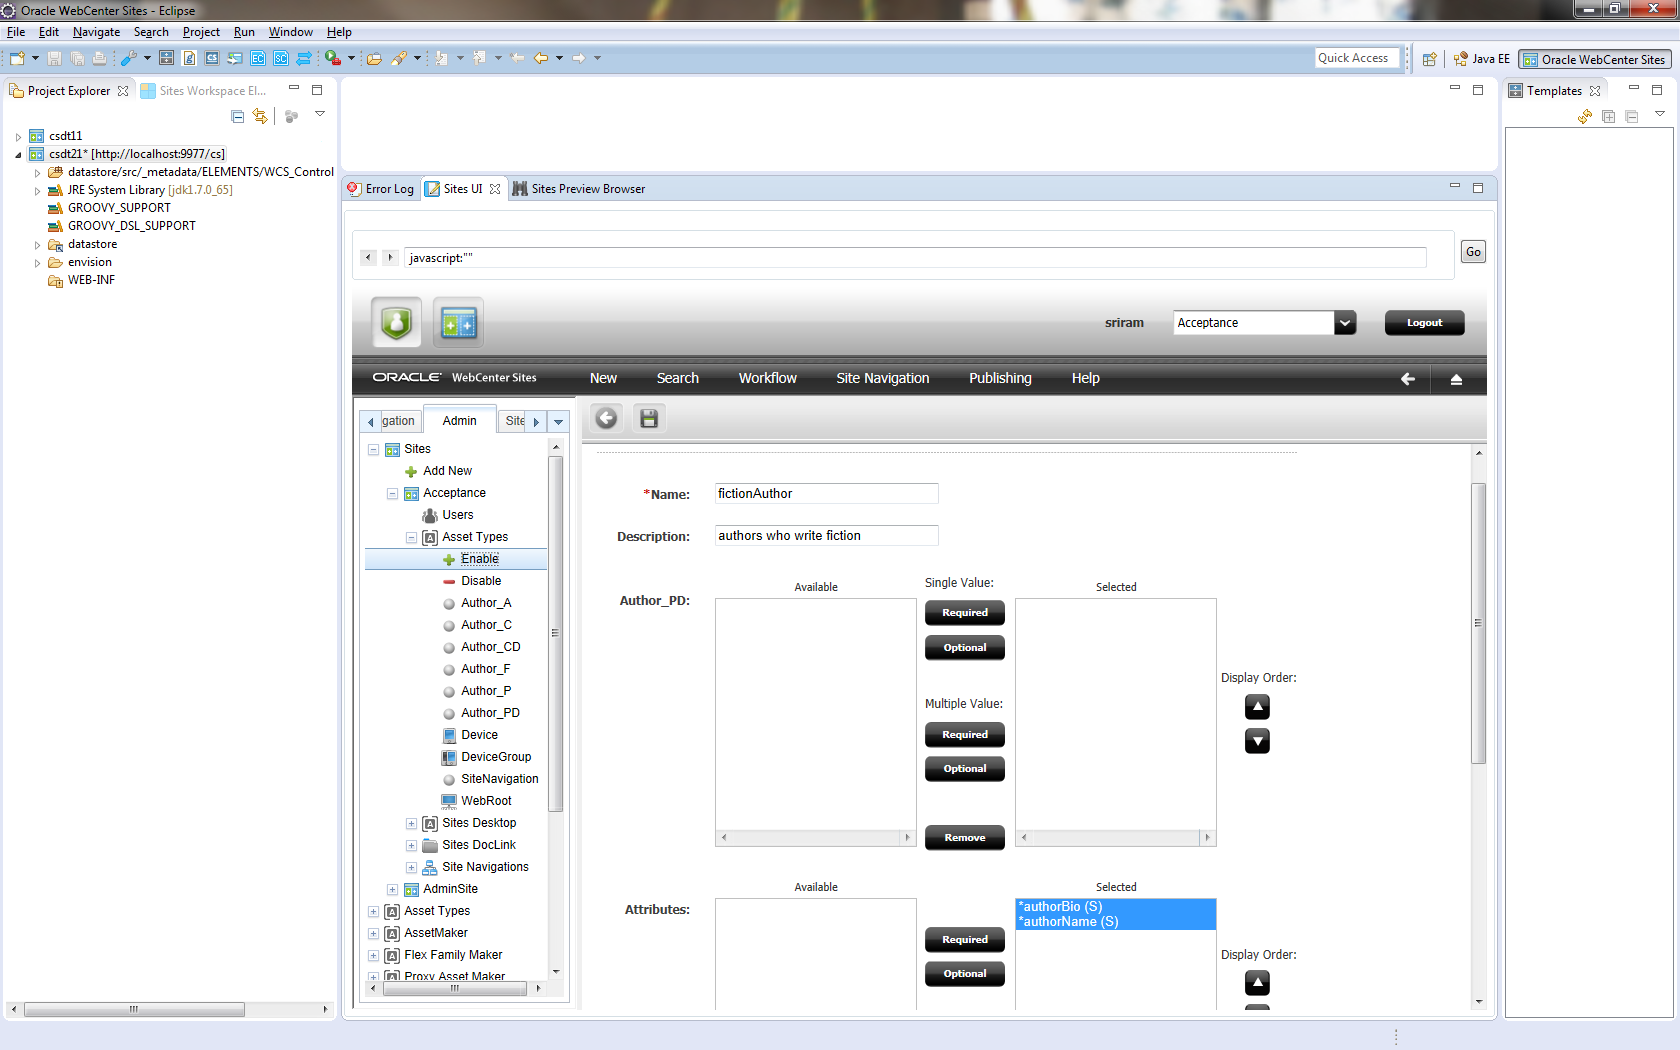The height and width of the screenshot is (1050, 1680).
Task: Open tab list dropdown beside Site tab
Action: [x=559, y=422]
